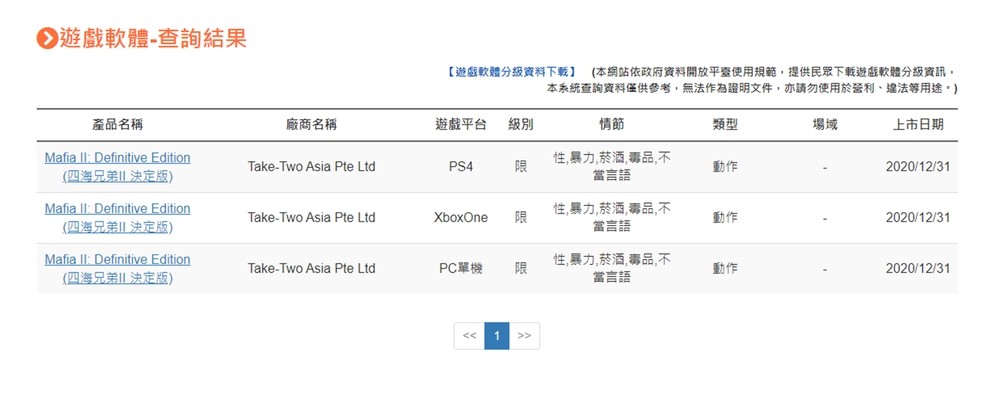Click the 場域 column header
Viewport: 1000px width, 400px height.
[825, 125]
